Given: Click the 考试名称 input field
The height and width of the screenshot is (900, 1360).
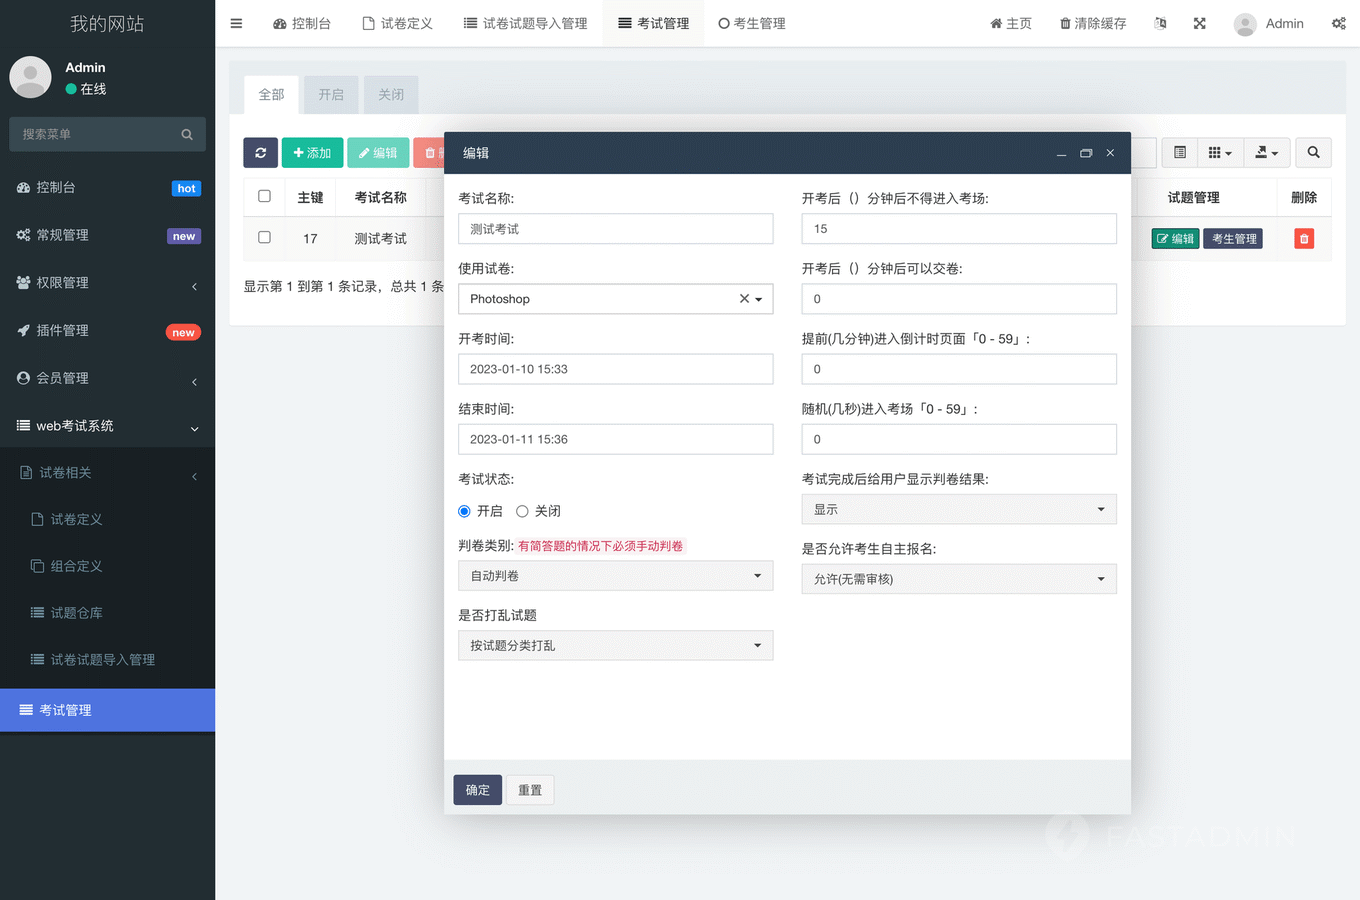Looking at the screenshot, I should [615, 229].
